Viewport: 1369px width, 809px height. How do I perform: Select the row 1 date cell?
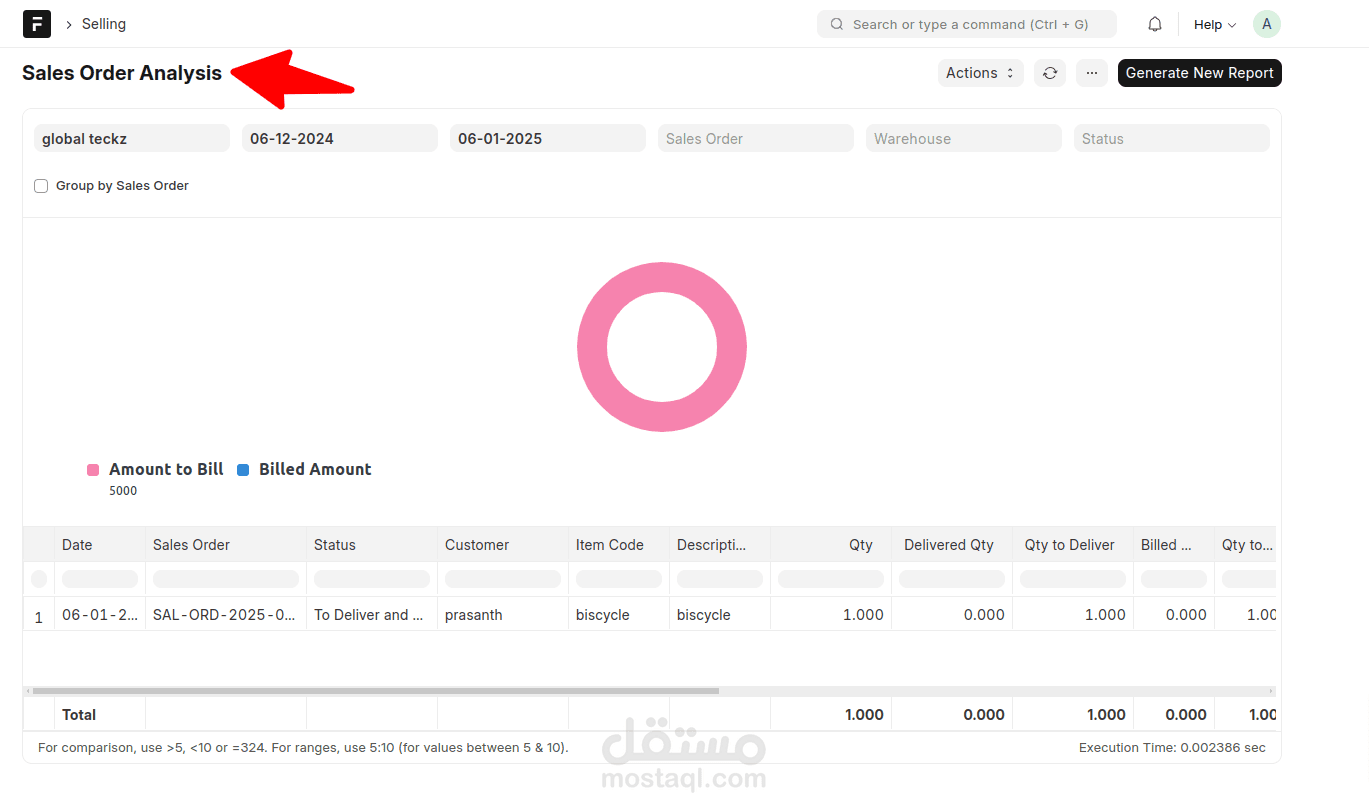(100, 615)
